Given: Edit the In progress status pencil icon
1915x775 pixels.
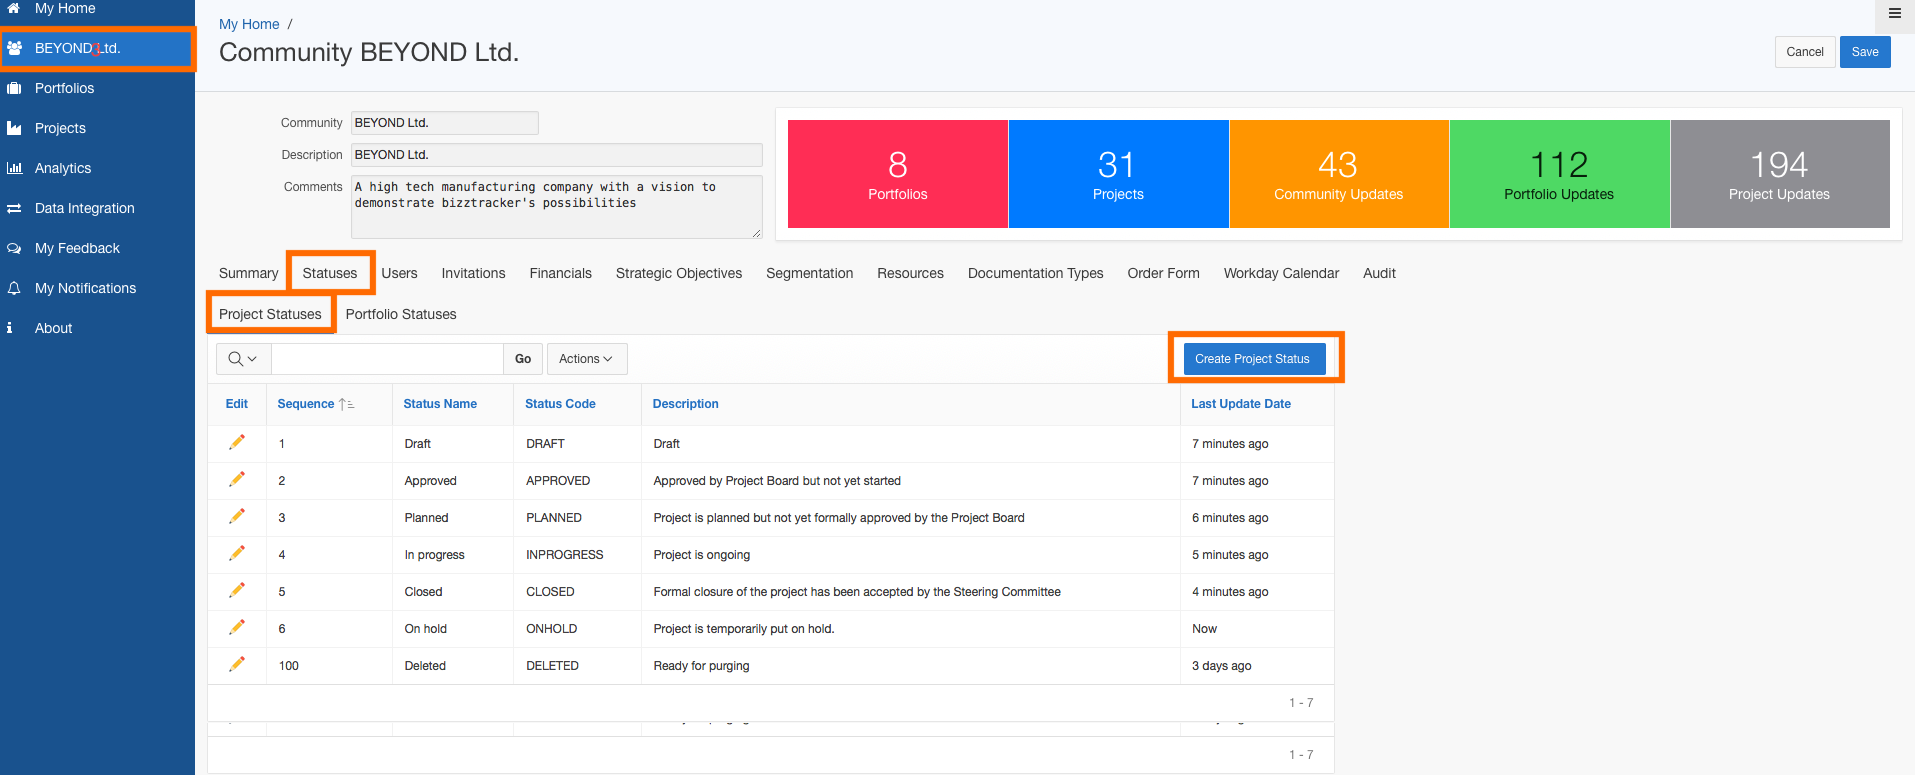Looking at the screenshot, I should pyautogui.click(x=237, y=553).
